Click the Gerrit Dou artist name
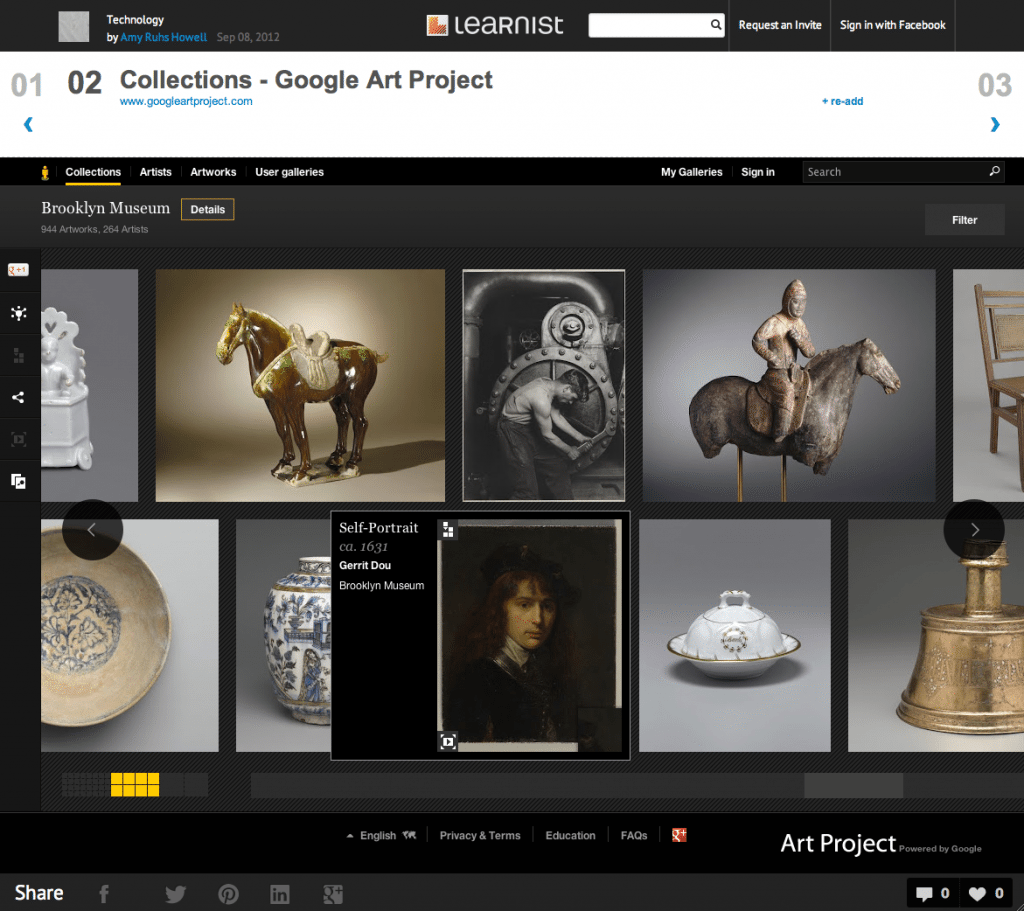 (365, 566)
